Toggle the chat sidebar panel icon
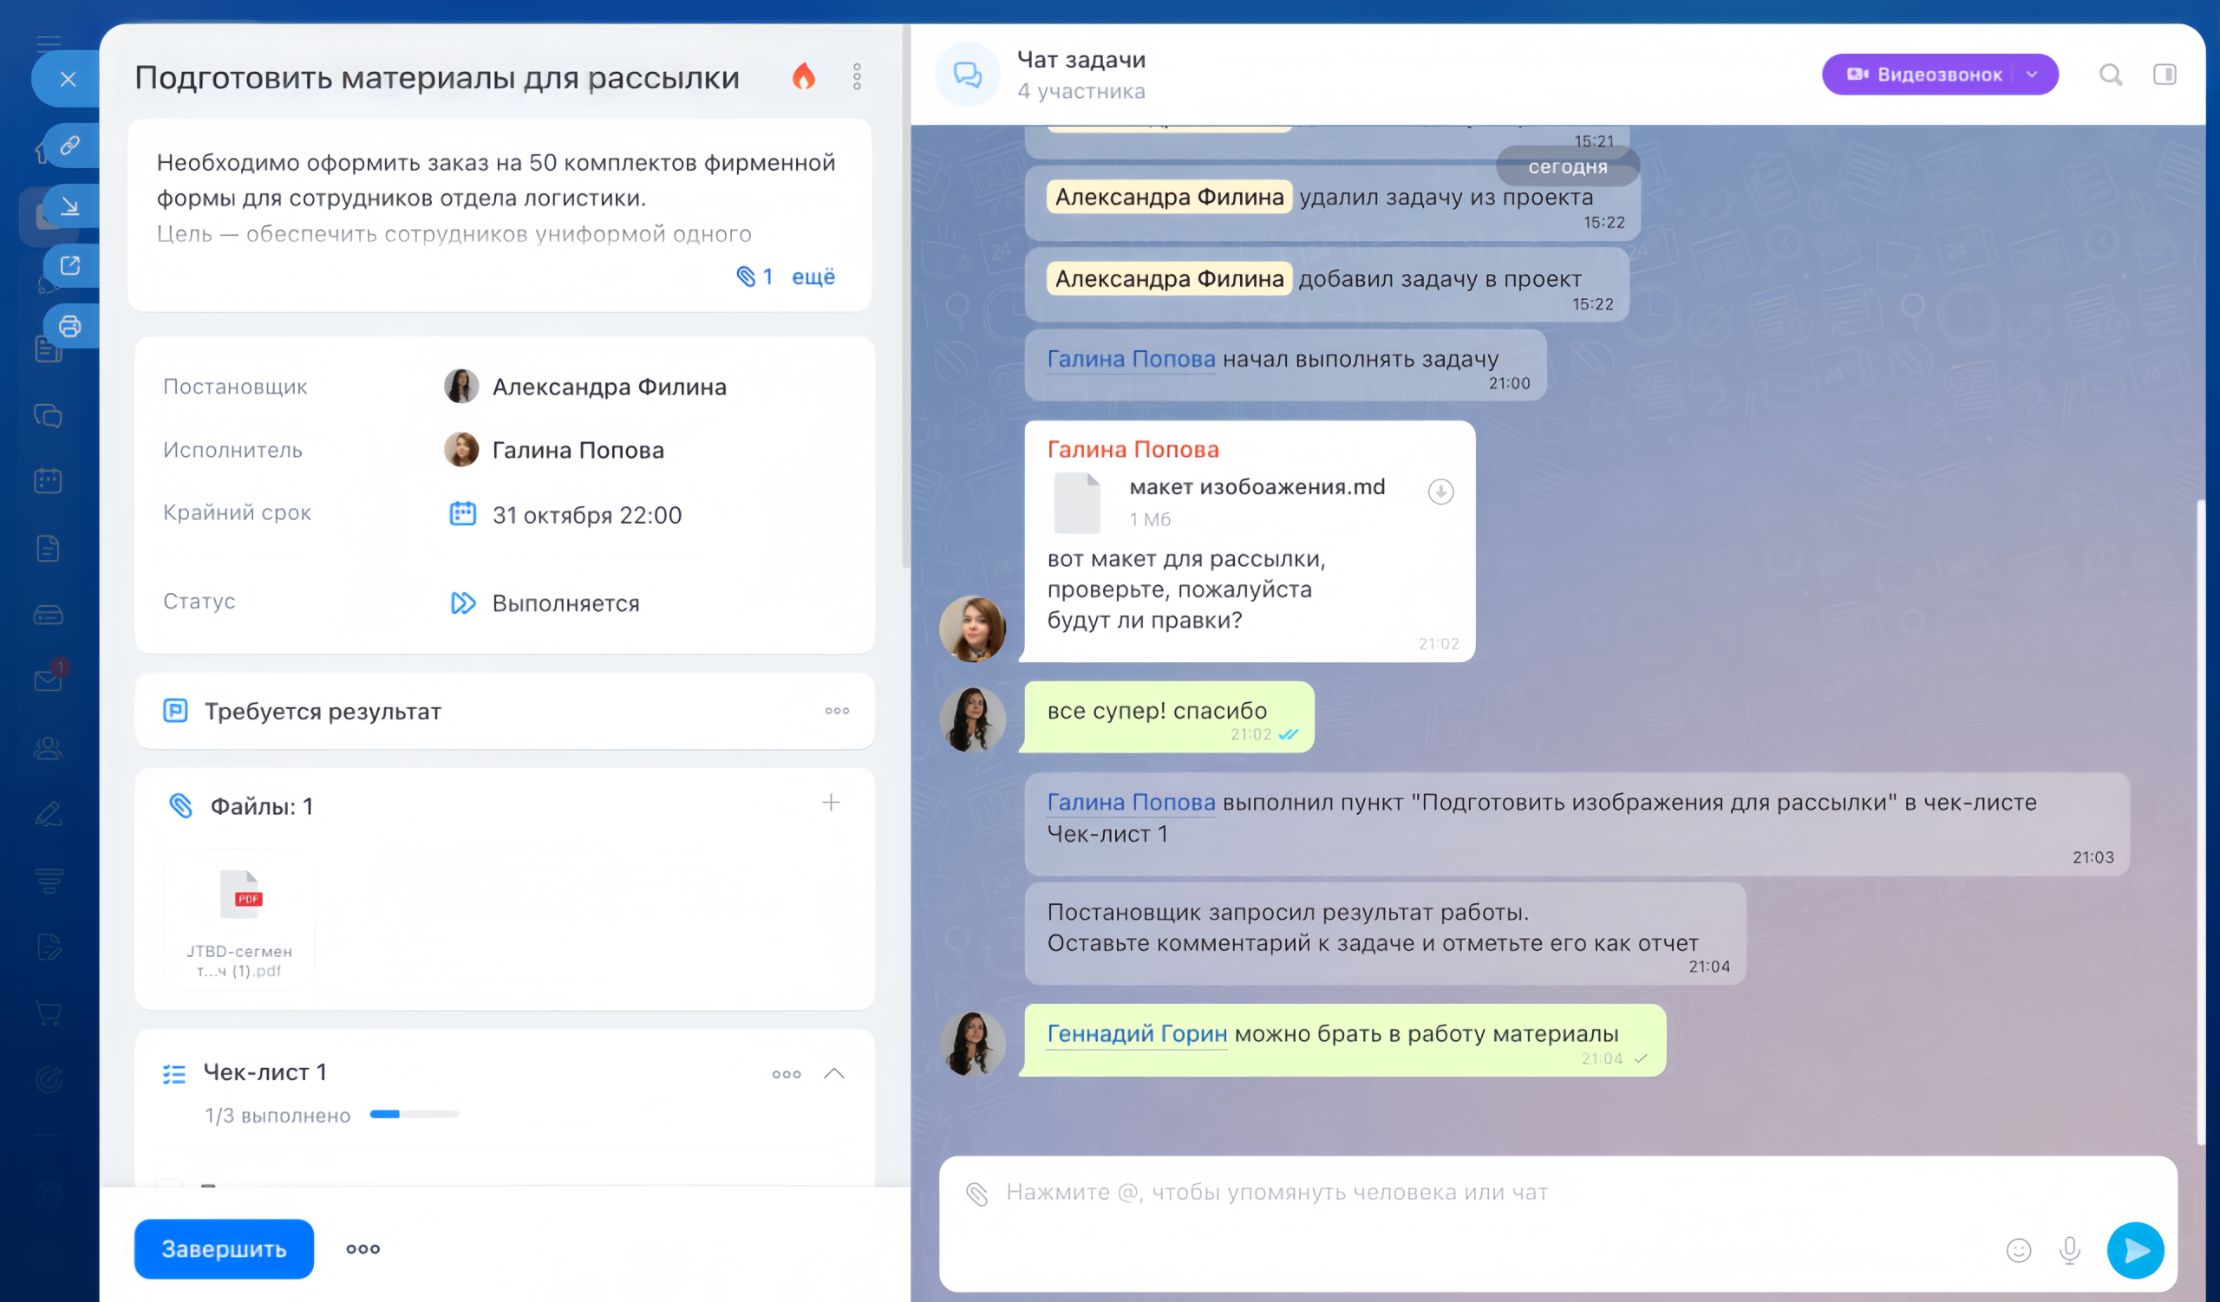Image resolution: width=2220 pixels, height=1302 pixels. point(2164,75)
